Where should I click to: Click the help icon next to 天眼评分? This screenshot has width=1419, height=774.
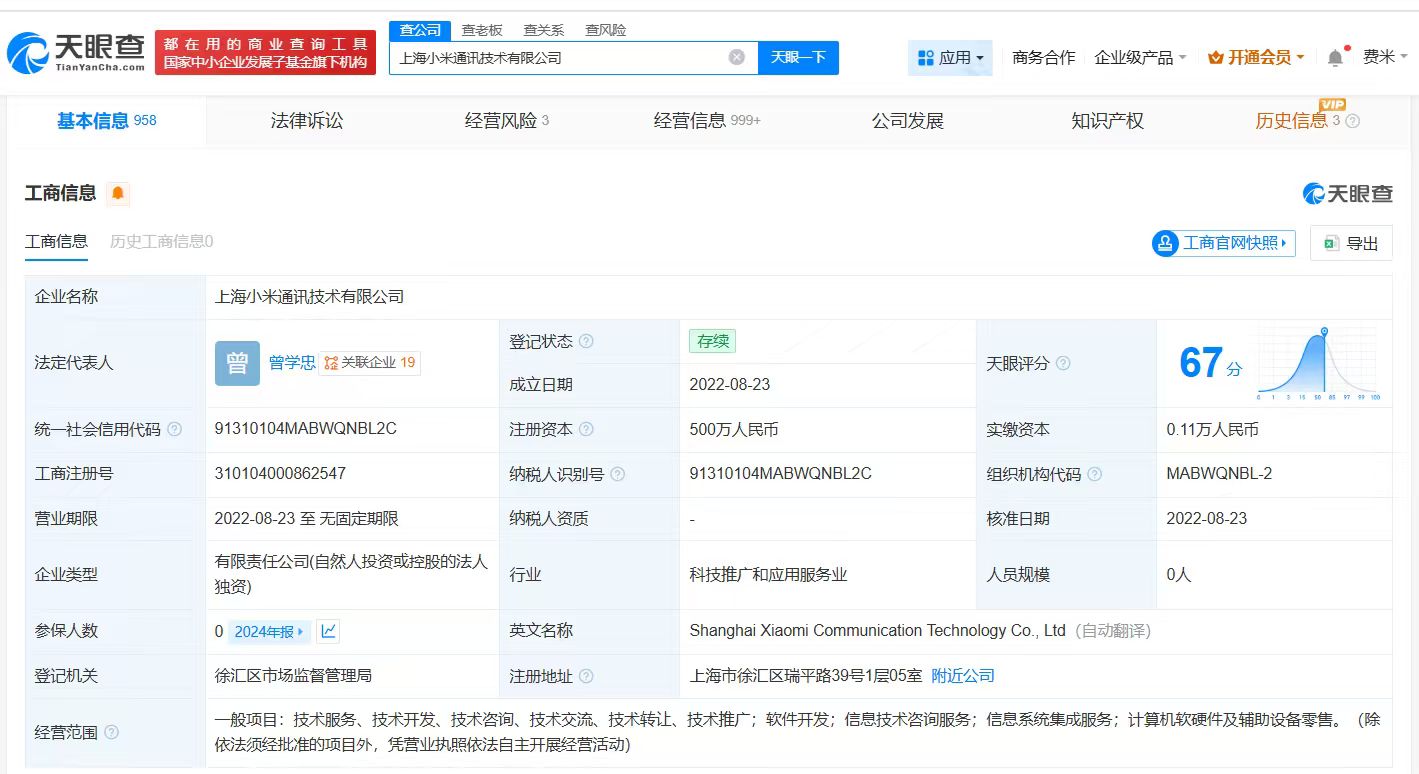1063,363
